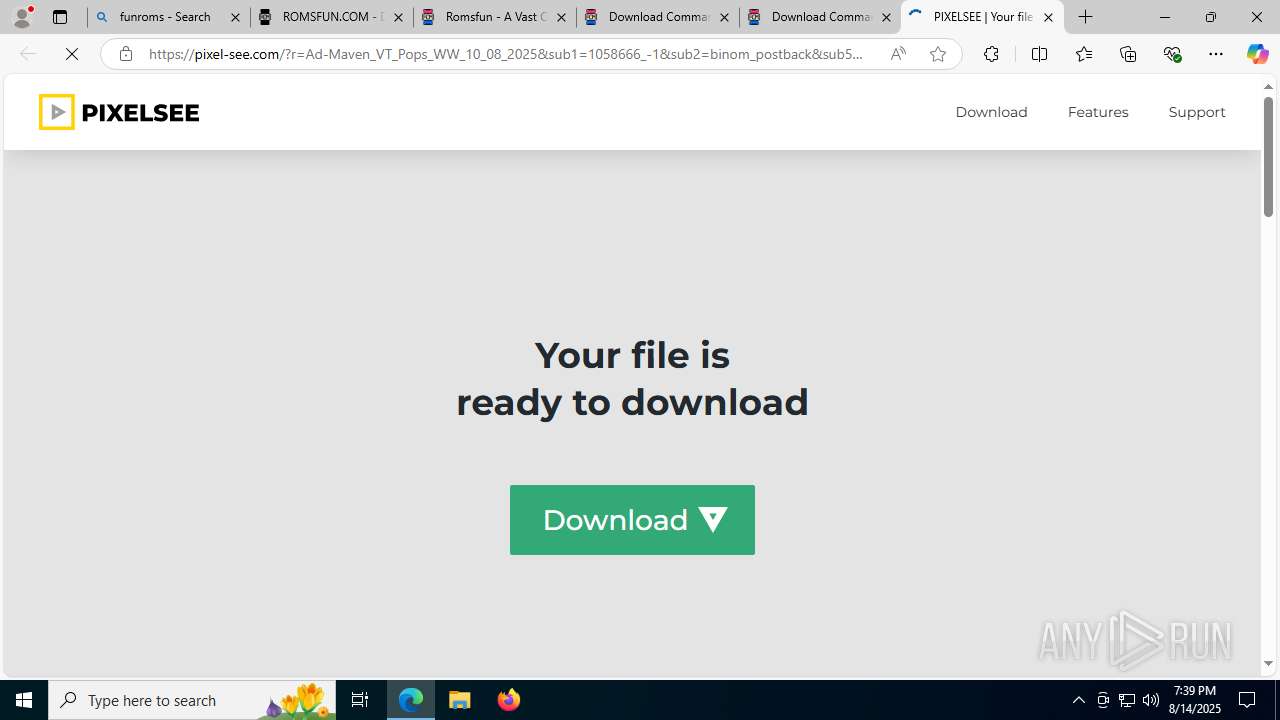Open the Windows Start menu
The width and height of the screenshot is (1280, 720).
click(24, 700)
